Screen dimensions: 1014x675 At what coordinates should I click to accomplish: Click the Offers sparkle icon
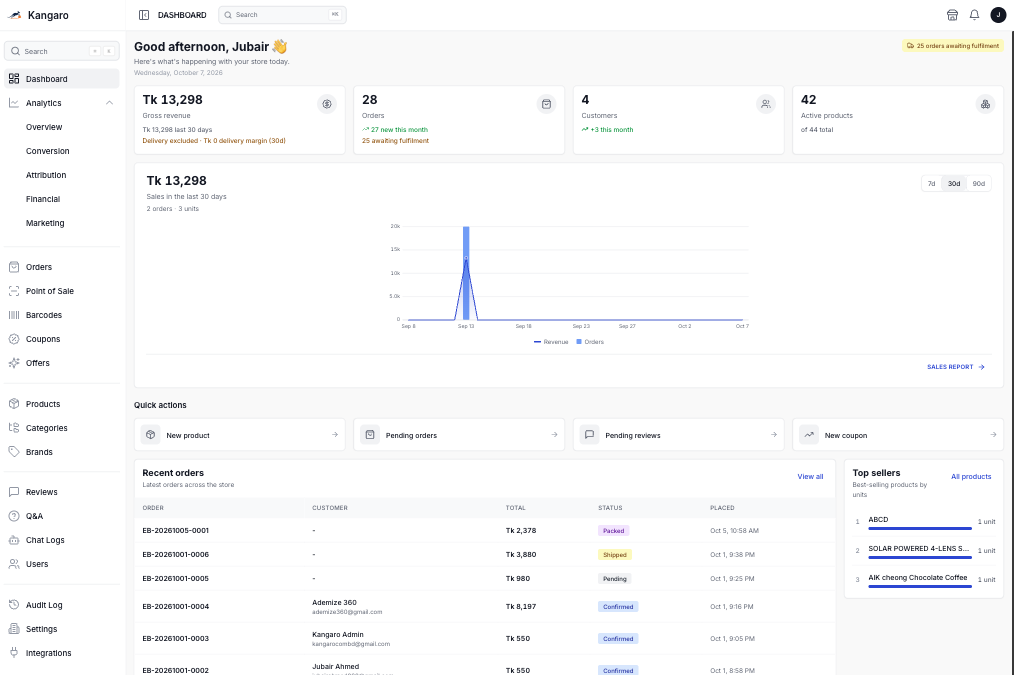pyautogui.click(x=14, y=363)
